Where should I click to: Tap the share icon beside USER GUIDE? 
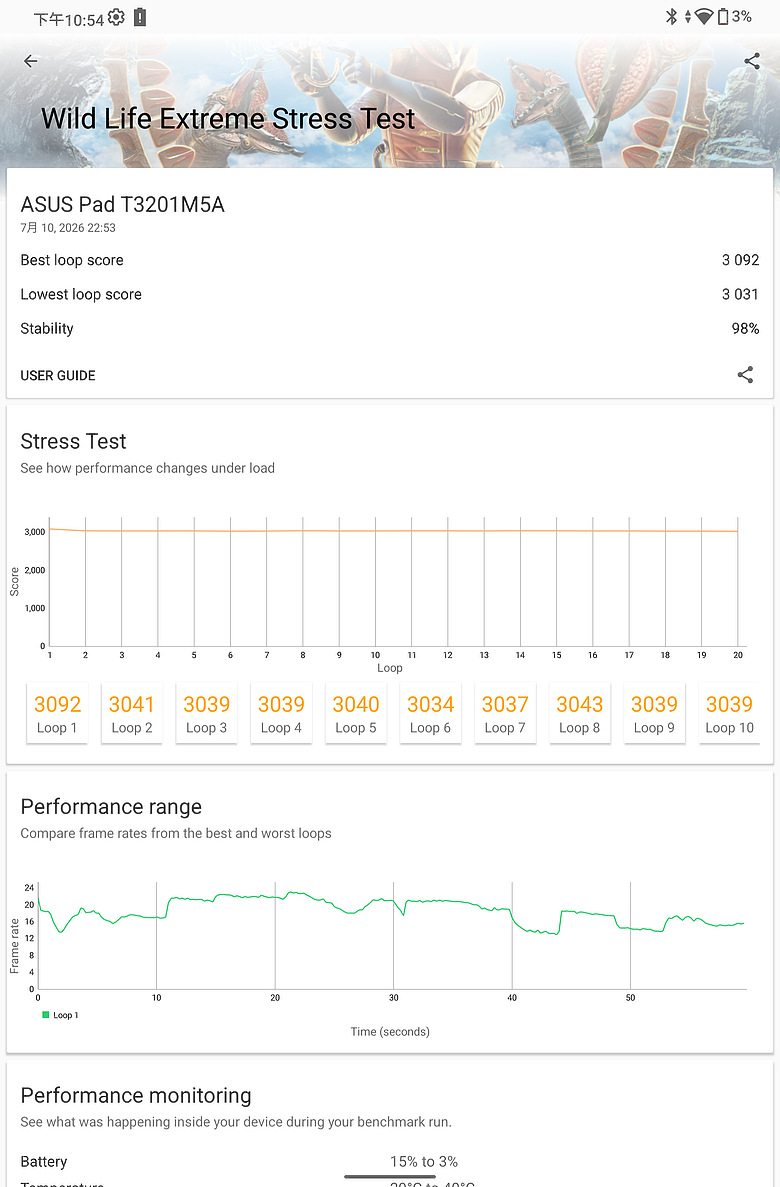click(x=745, y=375)
